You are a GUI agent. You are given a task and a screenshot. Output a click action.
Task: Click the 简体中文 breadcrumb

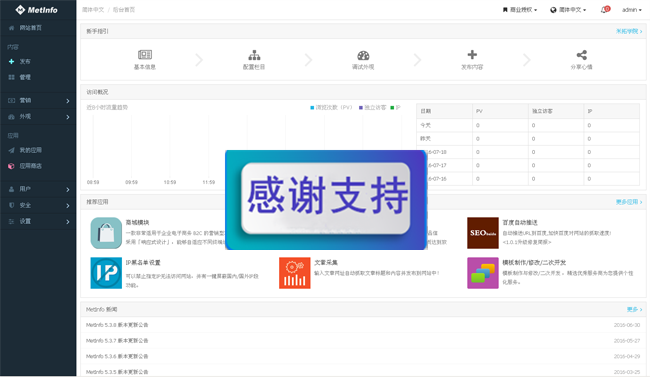click(x=93, y=10)
